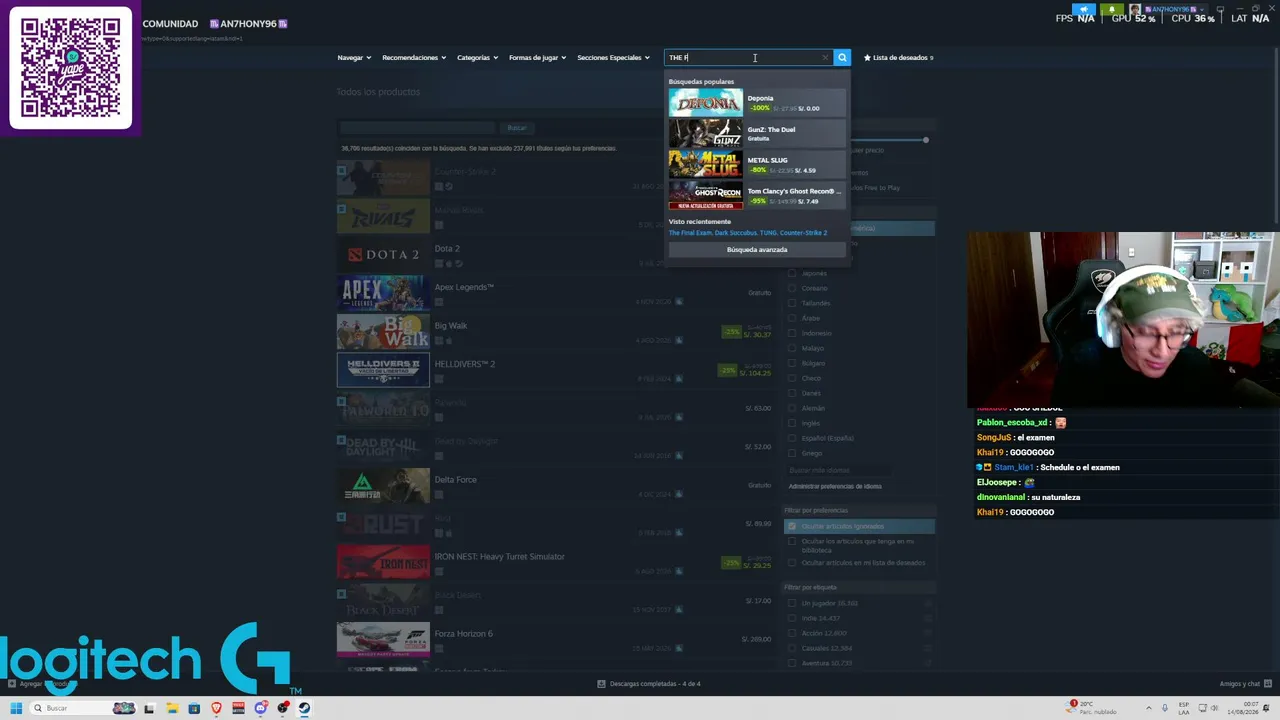Open recently viewed TUNG link
1280x720 pixels.
[x=768, y=233]
